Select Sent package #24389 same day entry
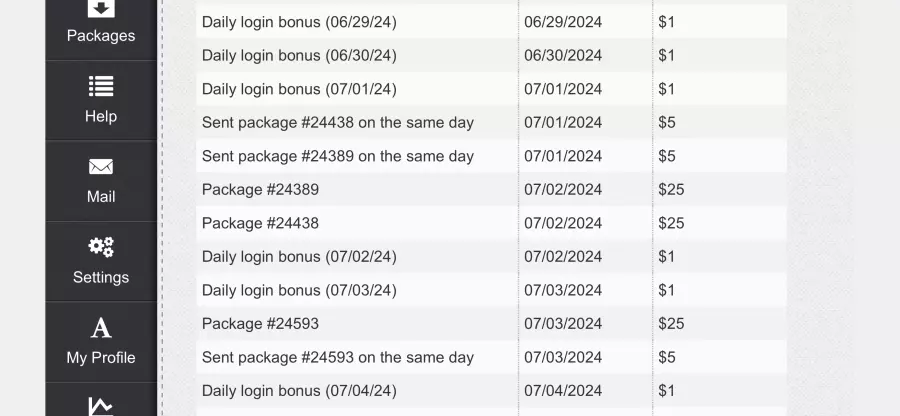Image resolution: width=900 pixels, height=416 pixels. pyautogui.click(x=491, y=156)
